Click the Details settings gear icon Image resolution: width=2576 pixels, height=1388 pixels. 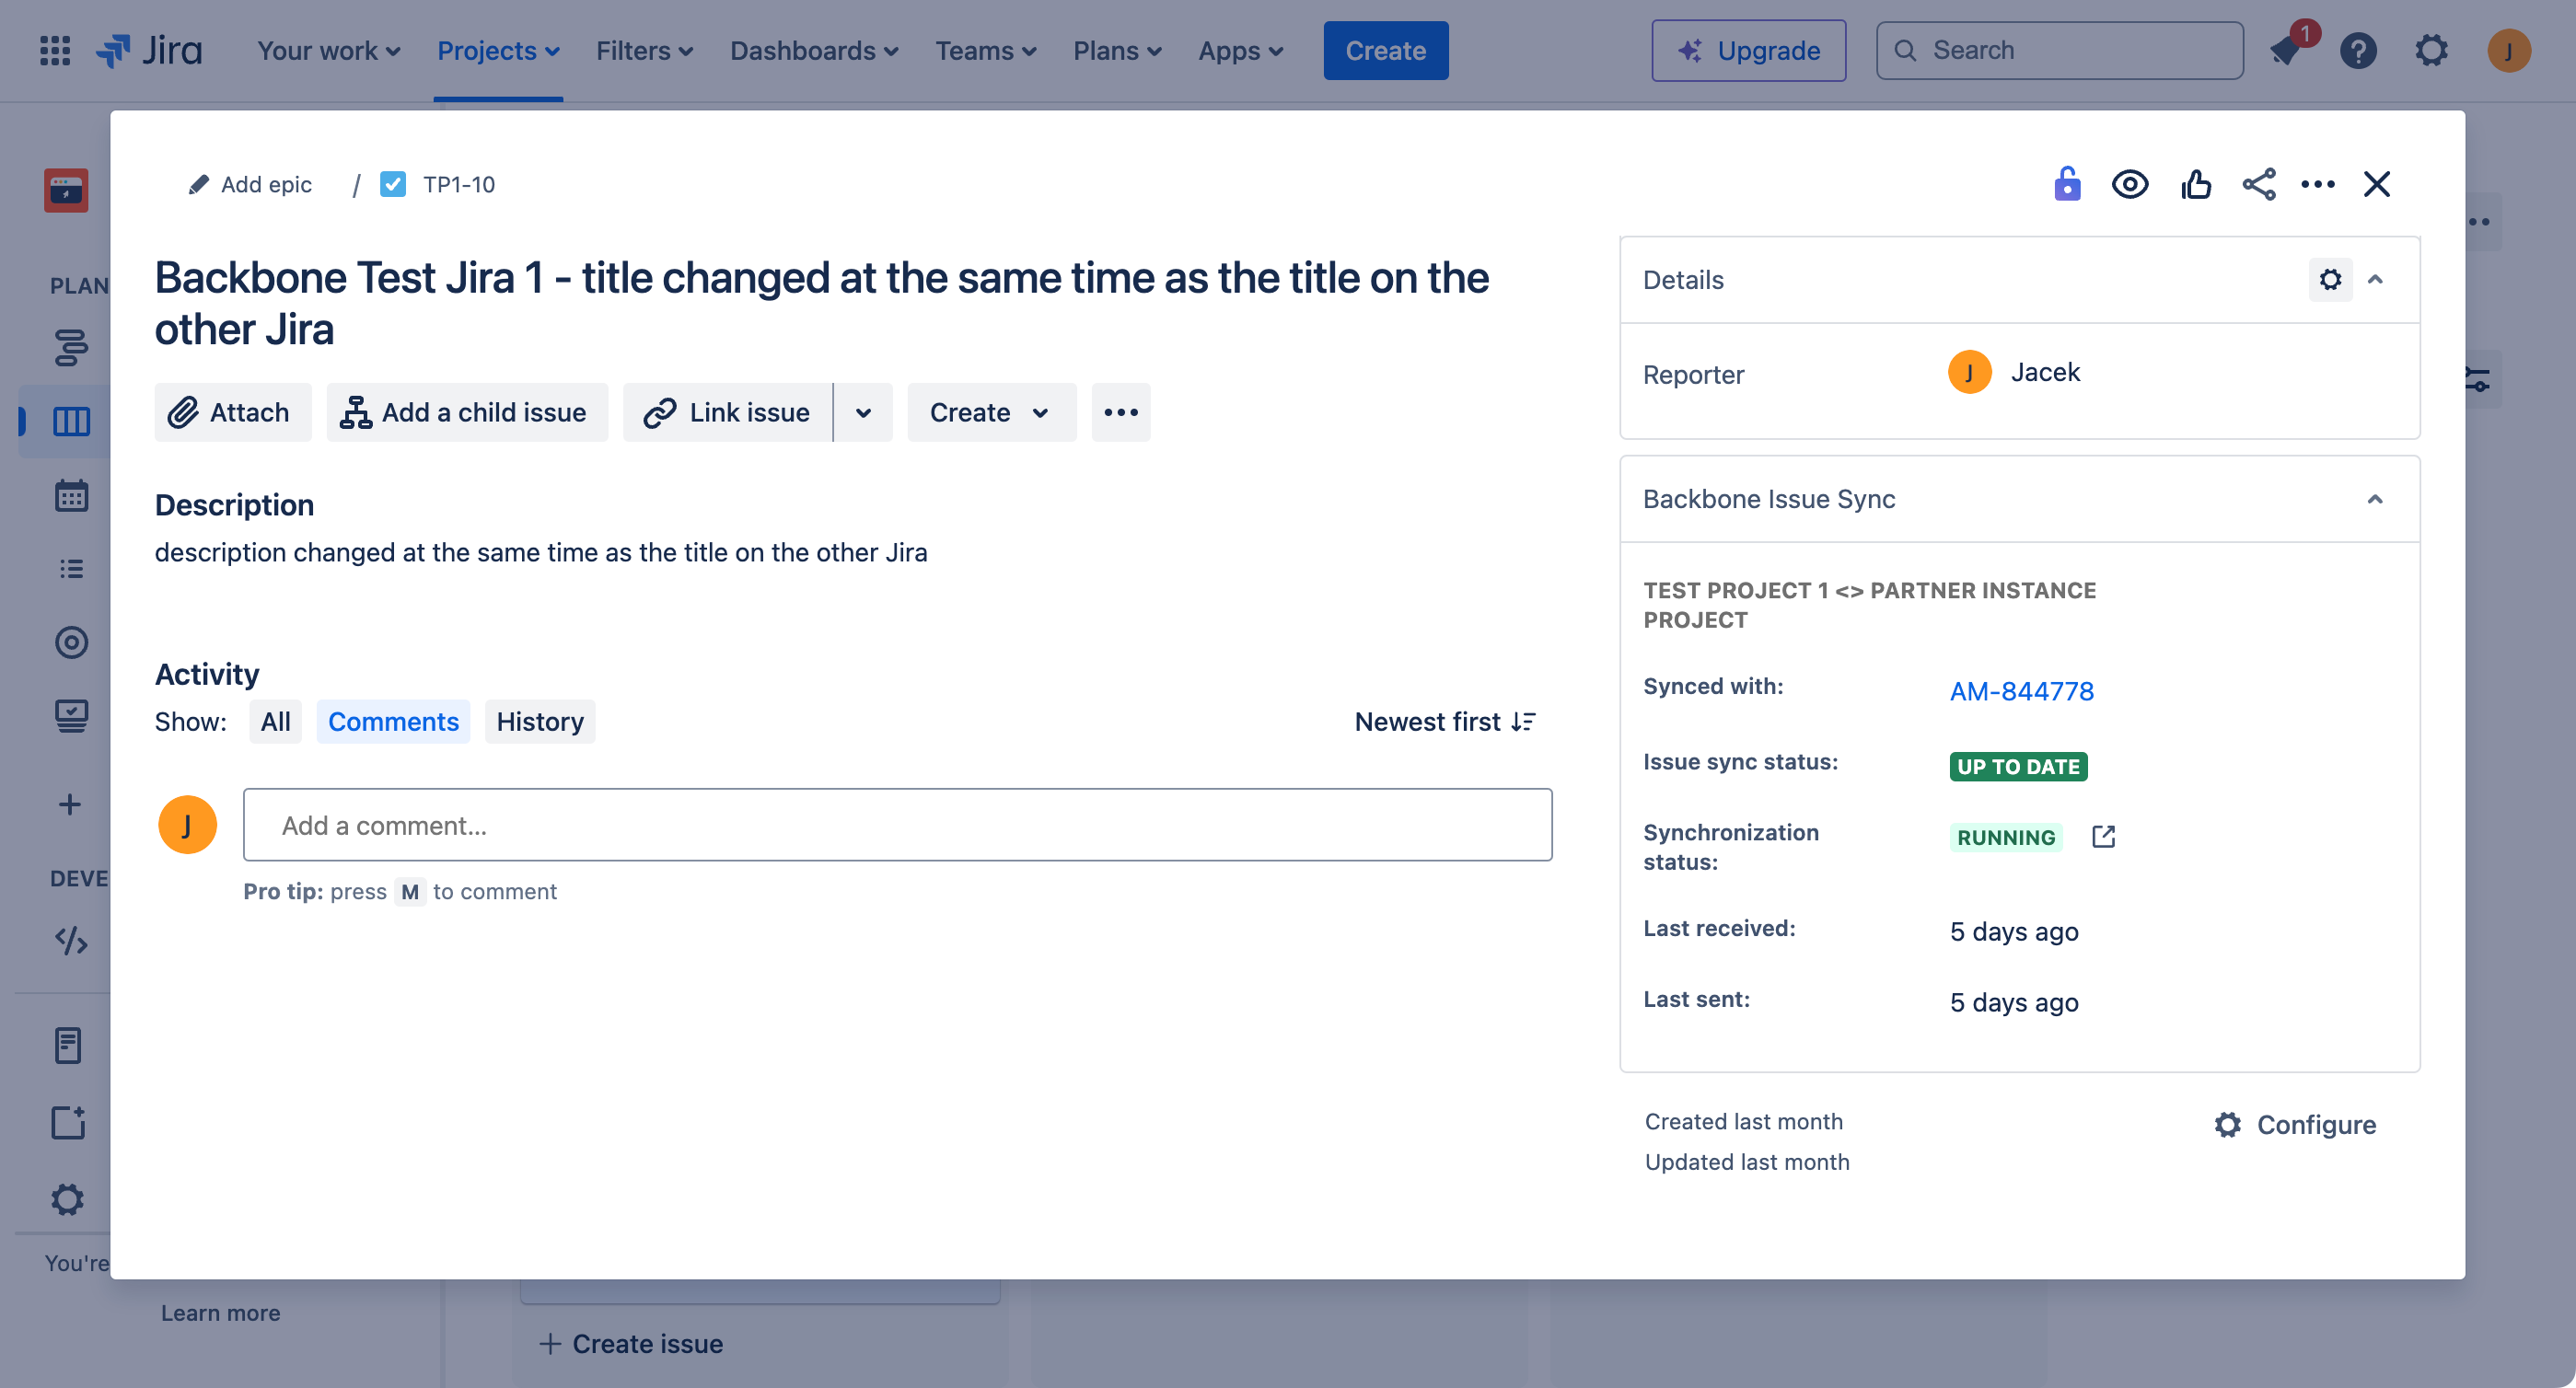click(2330, 279)
